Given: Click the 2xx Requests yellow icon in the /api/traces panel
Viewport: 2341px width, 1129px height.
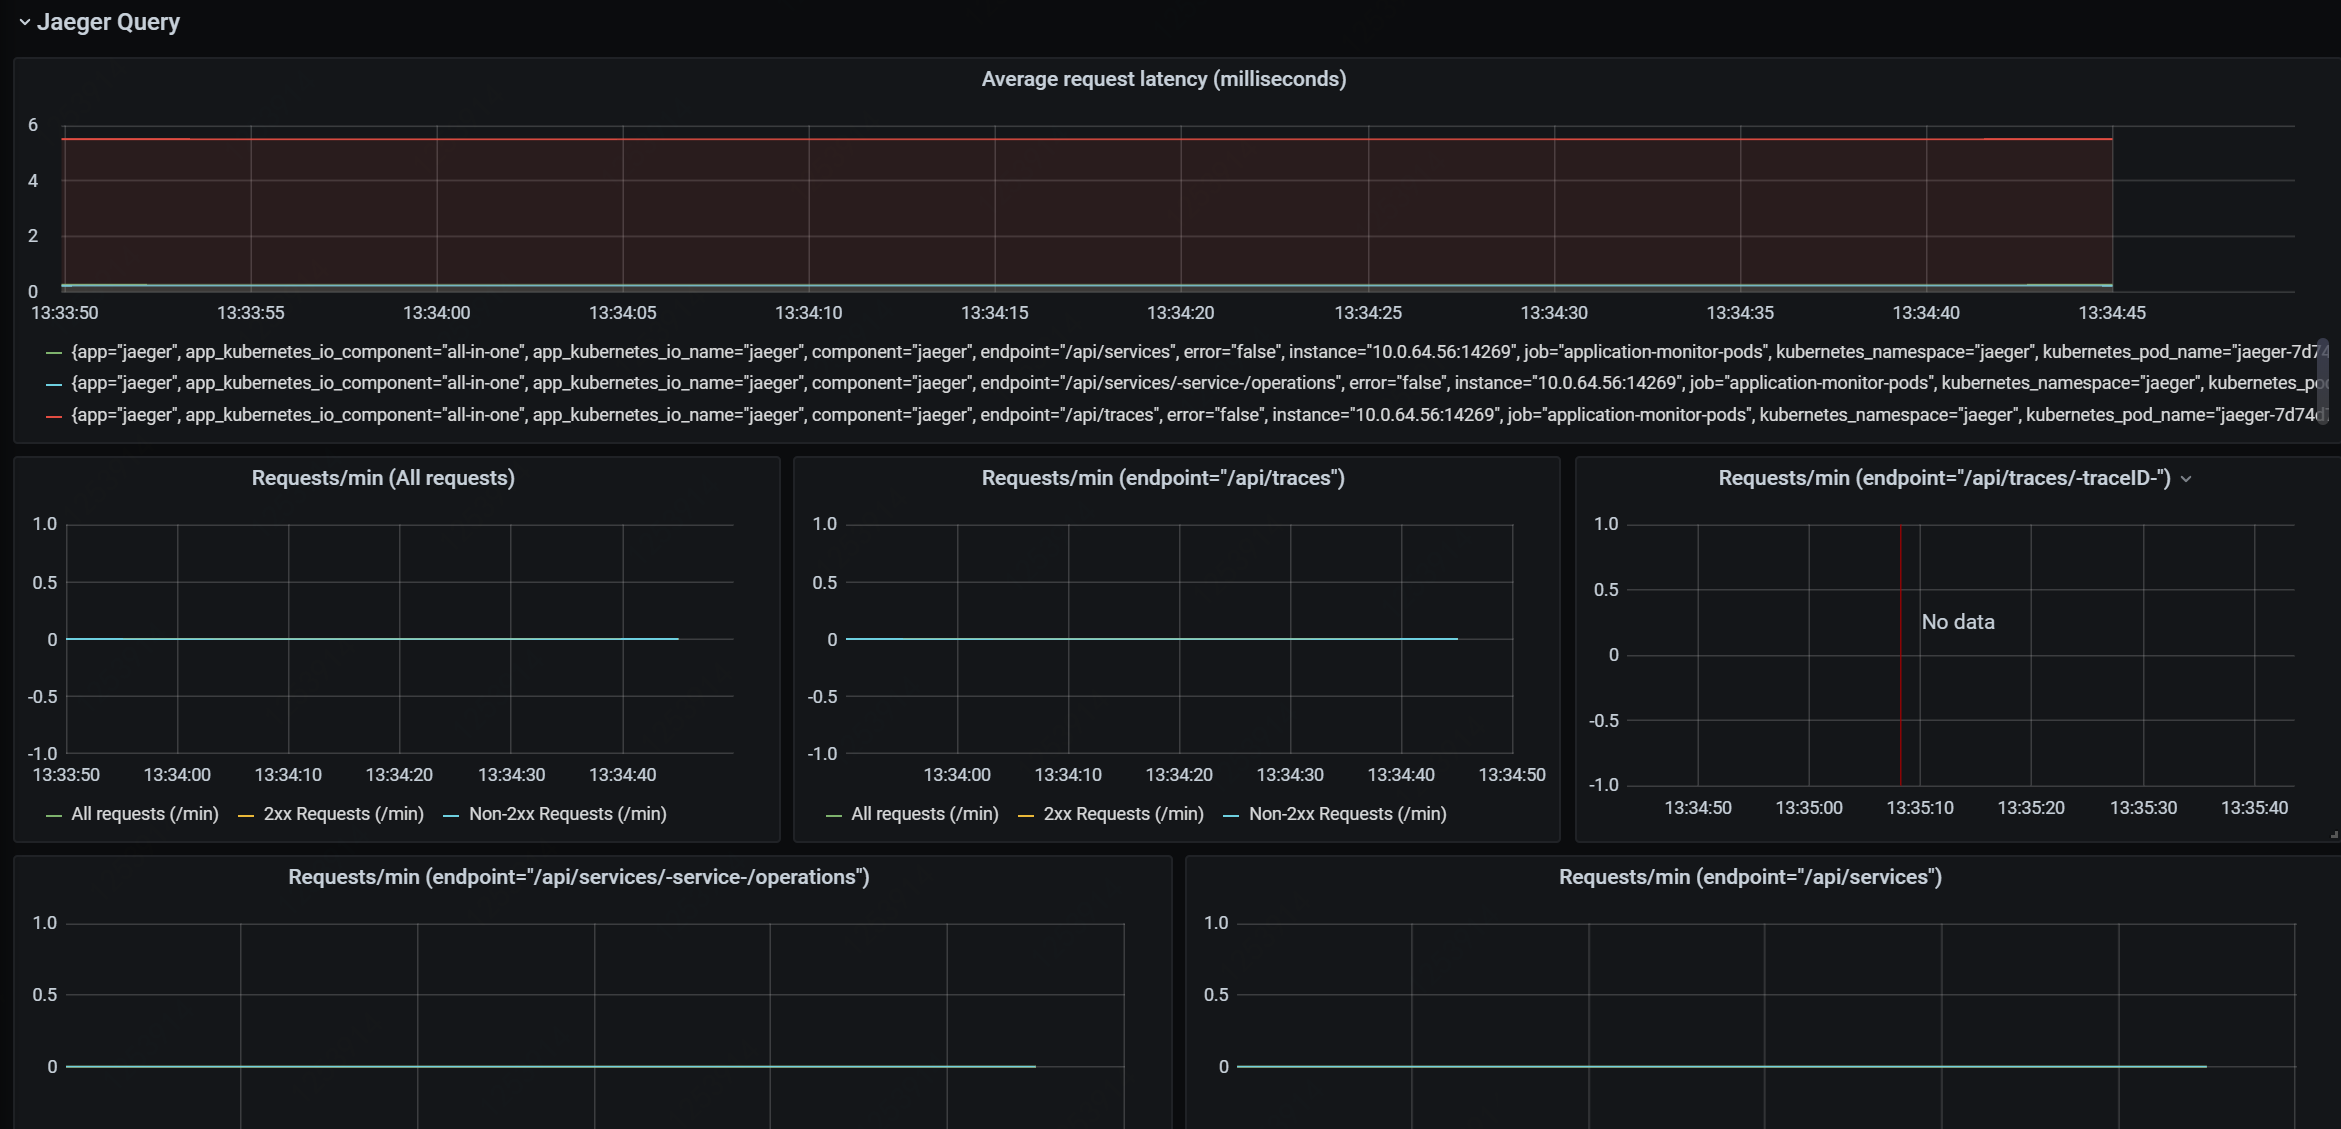Looking at the screenshot, I should click(1026, 815).
